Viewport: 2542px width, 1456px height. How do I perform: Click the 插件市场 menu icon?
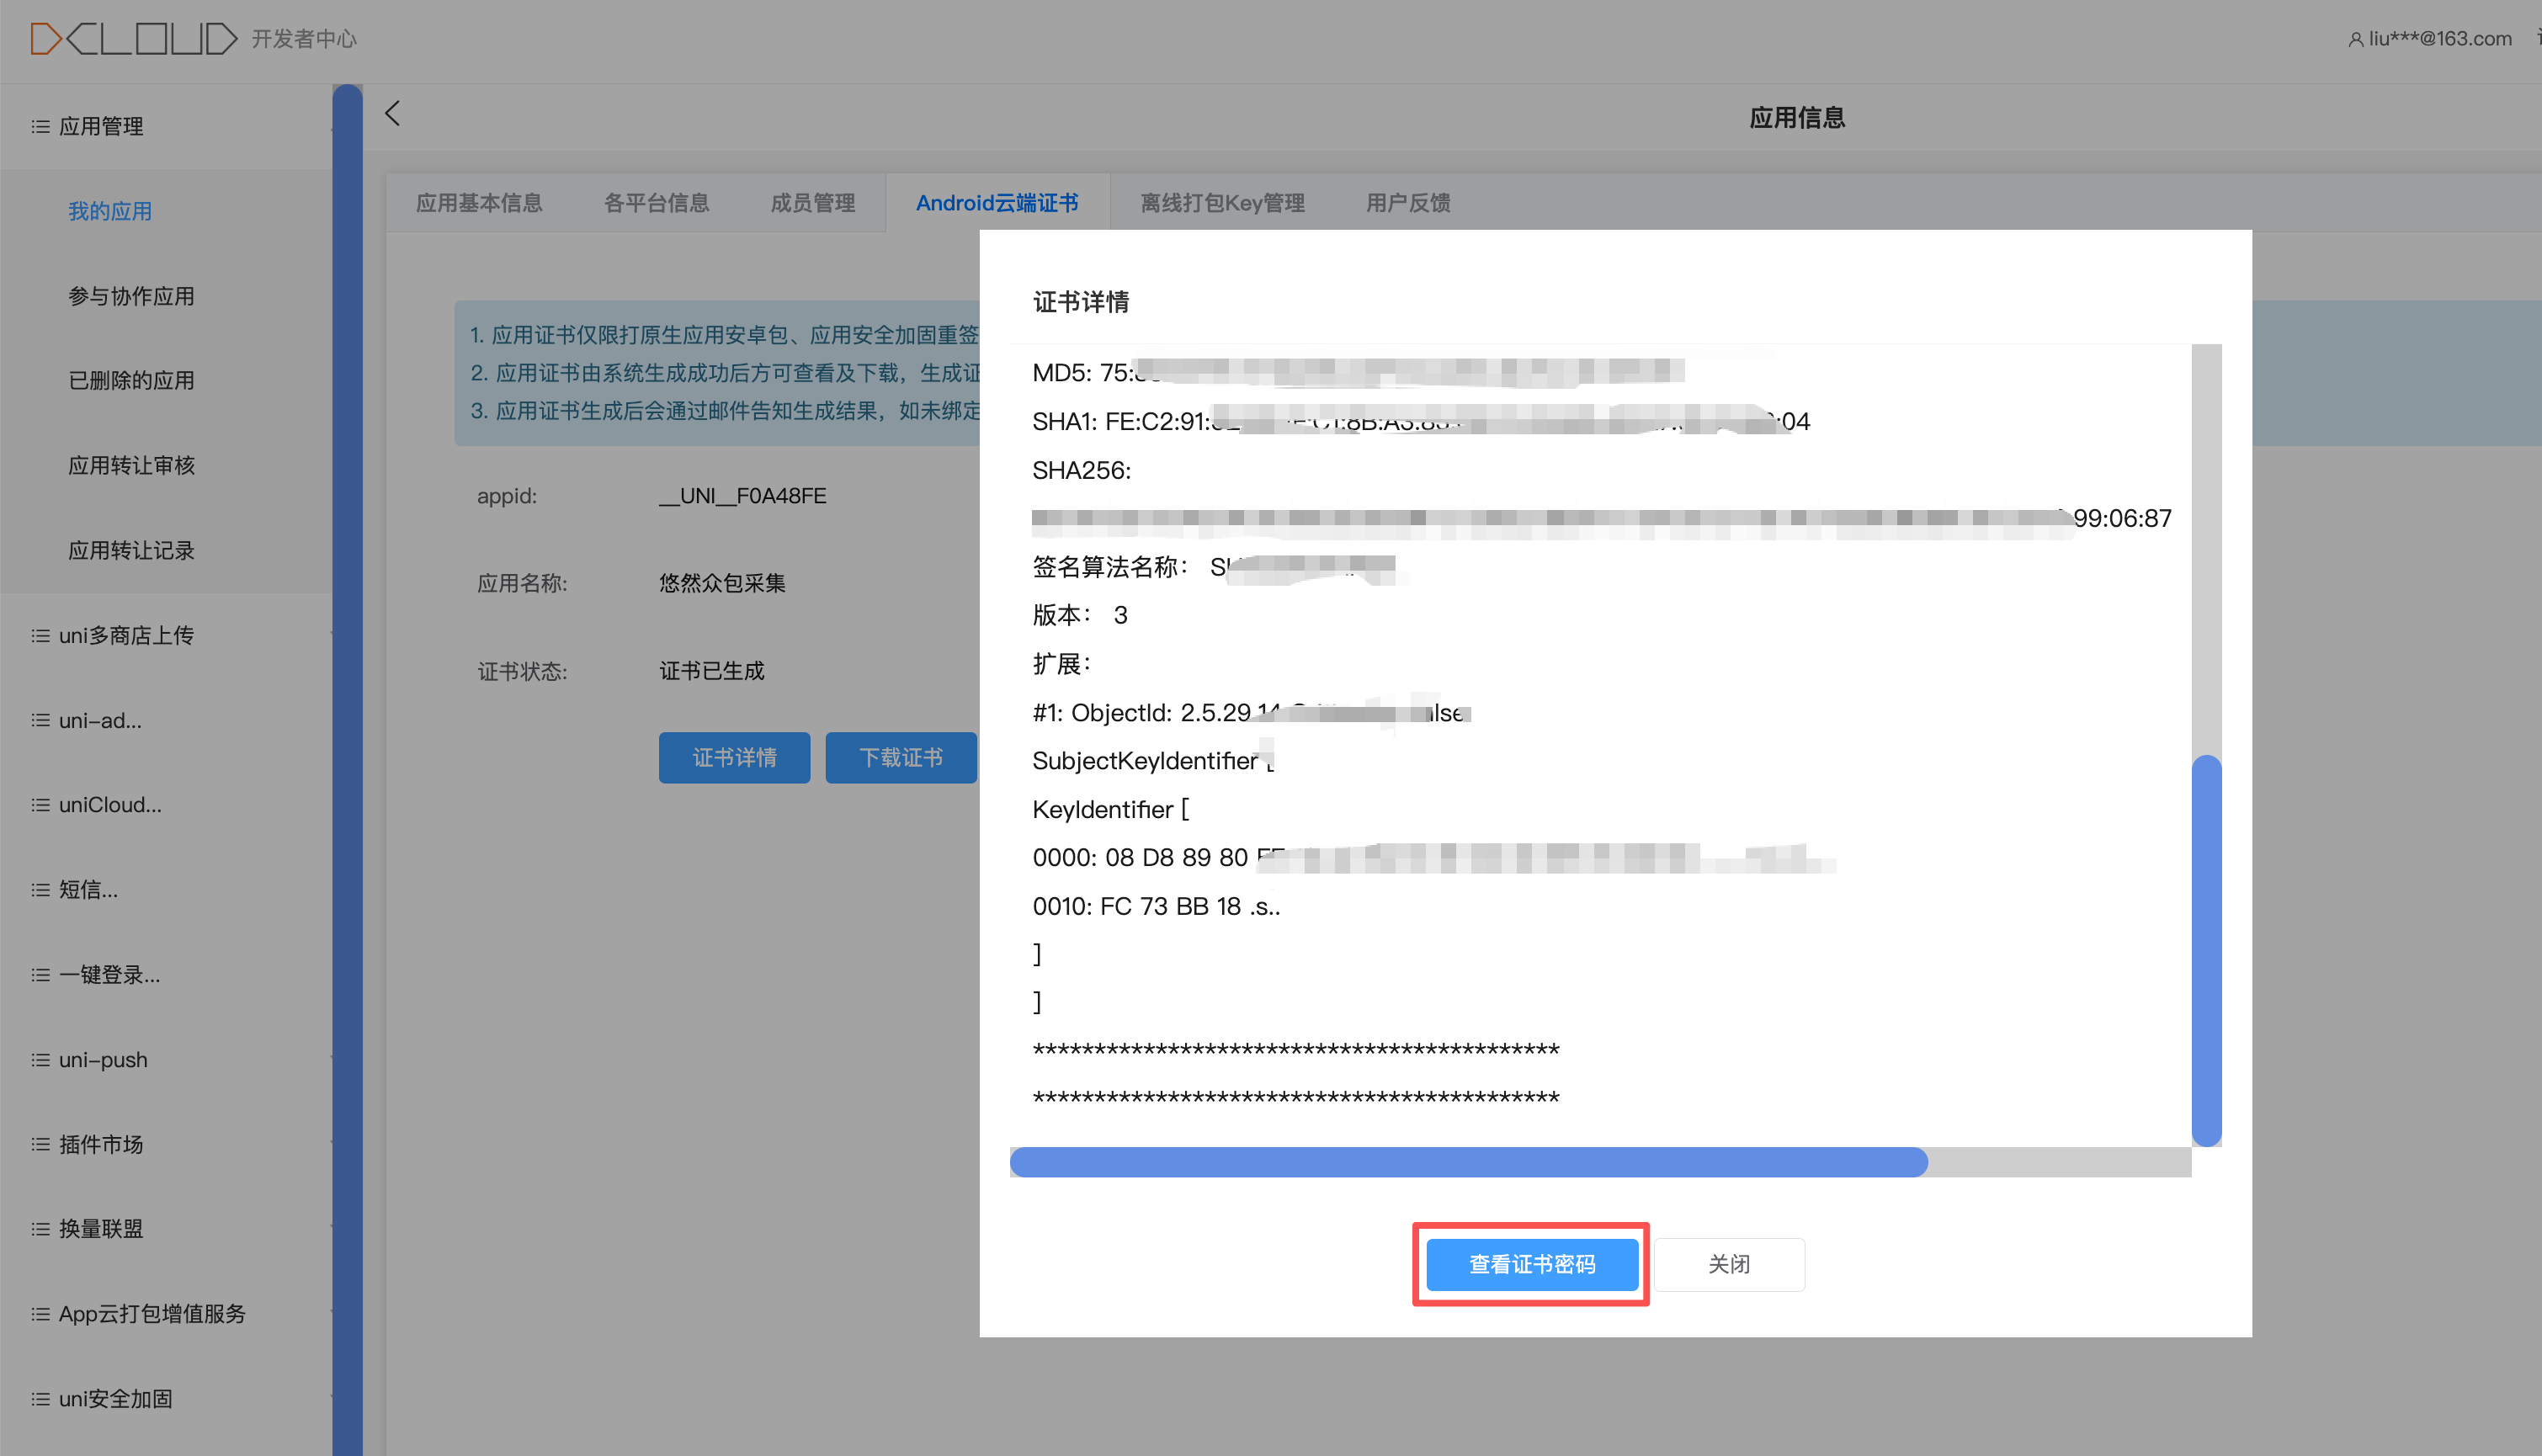[x=40, y=1144]
